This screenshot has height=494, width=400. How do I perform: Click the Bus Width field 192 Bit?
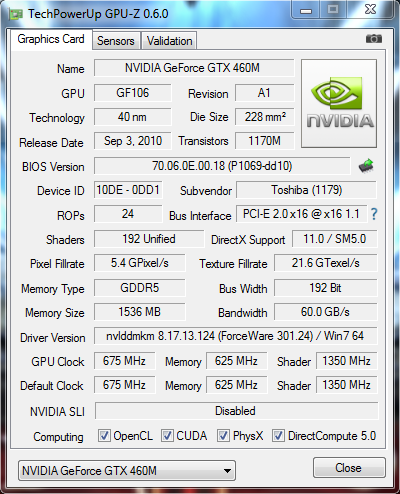pyautogui.click(x=326, y=288)
